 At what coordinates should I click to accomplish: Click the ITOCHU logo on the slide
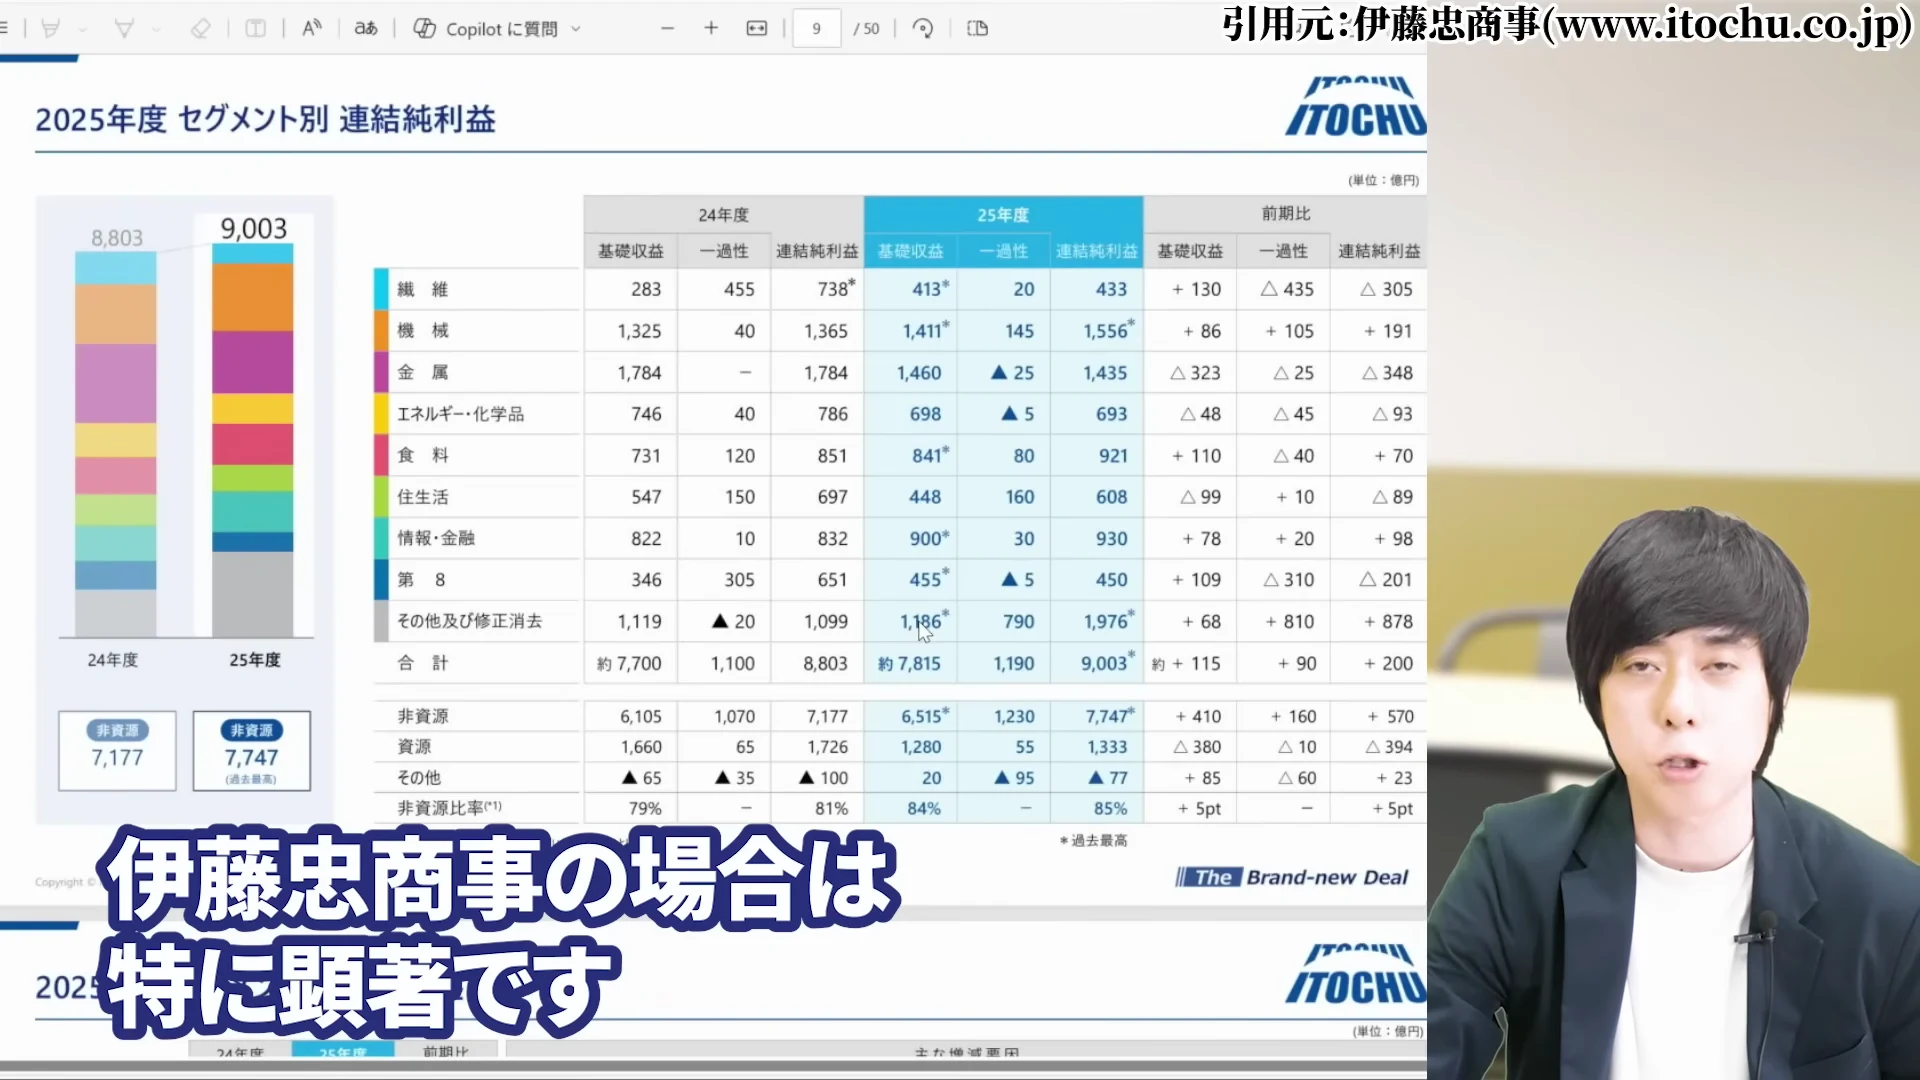point(1356,106)
